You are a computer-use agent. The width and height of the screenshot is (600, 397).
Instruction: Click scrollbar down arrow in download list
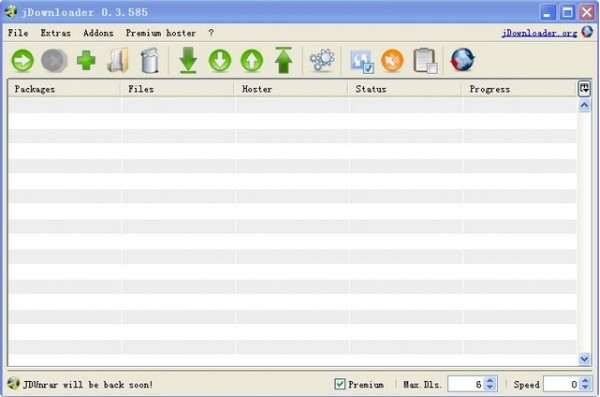[584, 359]
